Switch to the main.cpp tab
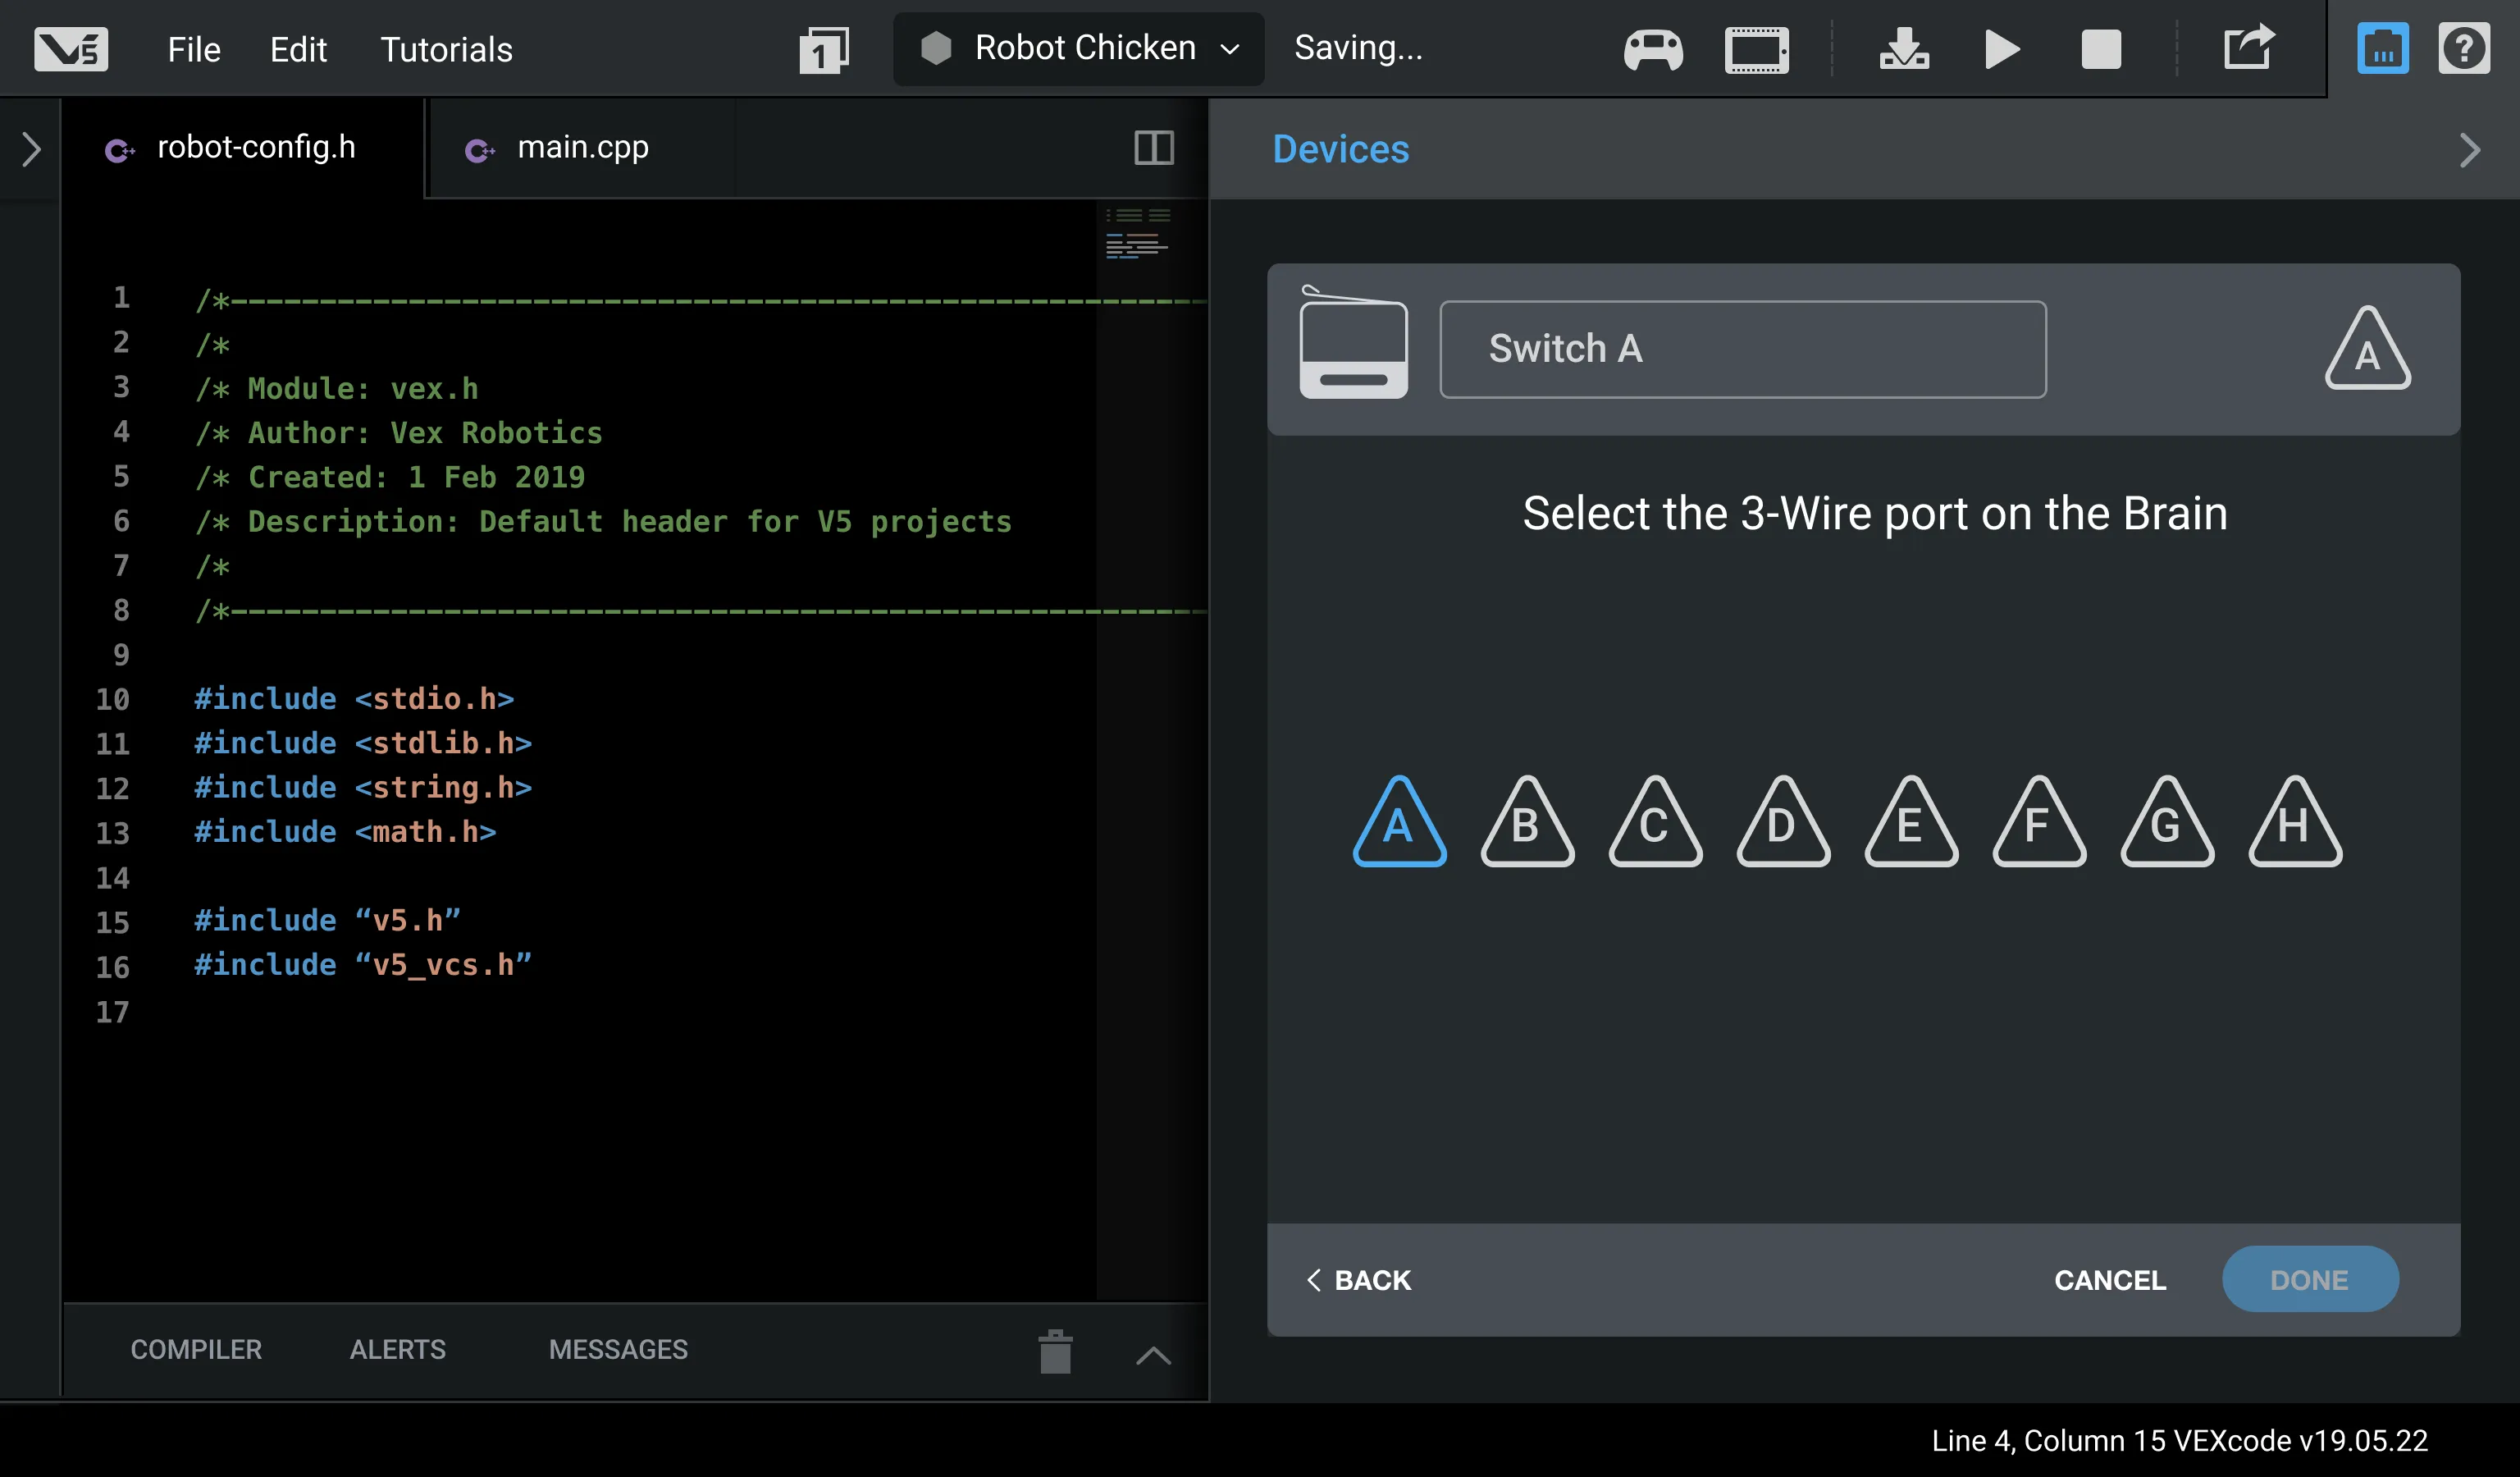This screenshot has height=1477, width=2520. coord(582,148)
